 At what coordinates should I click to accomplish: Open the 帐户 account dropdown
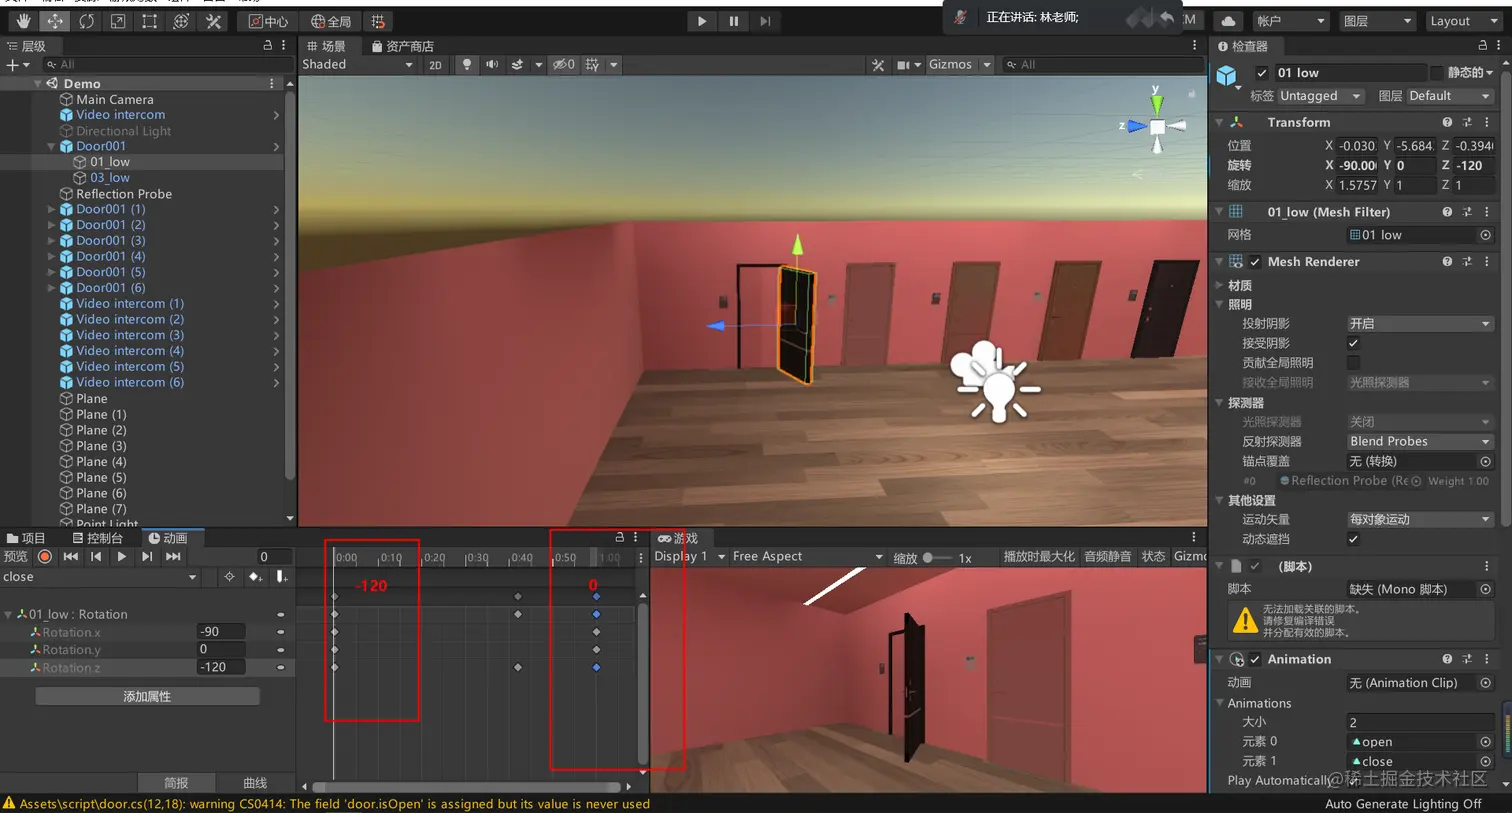[x=1290, y=21]
